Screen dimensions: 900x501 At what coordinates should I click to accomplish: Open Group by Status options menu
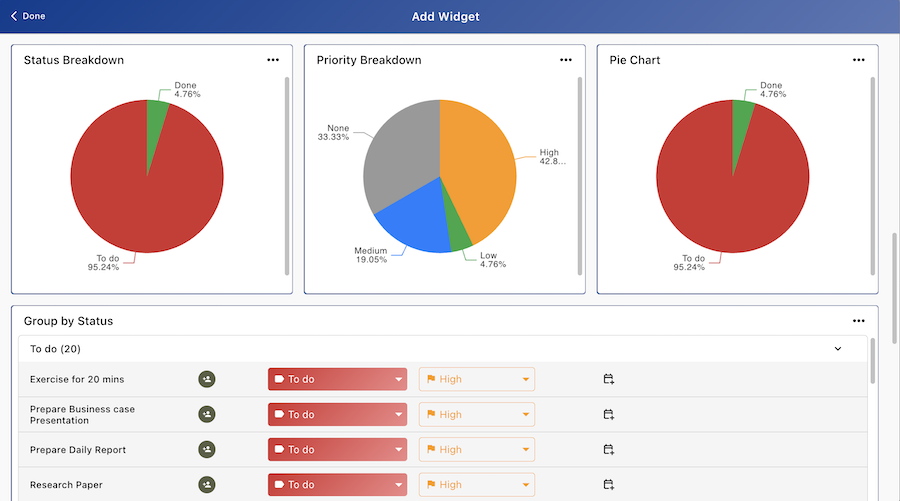(858, 321)
